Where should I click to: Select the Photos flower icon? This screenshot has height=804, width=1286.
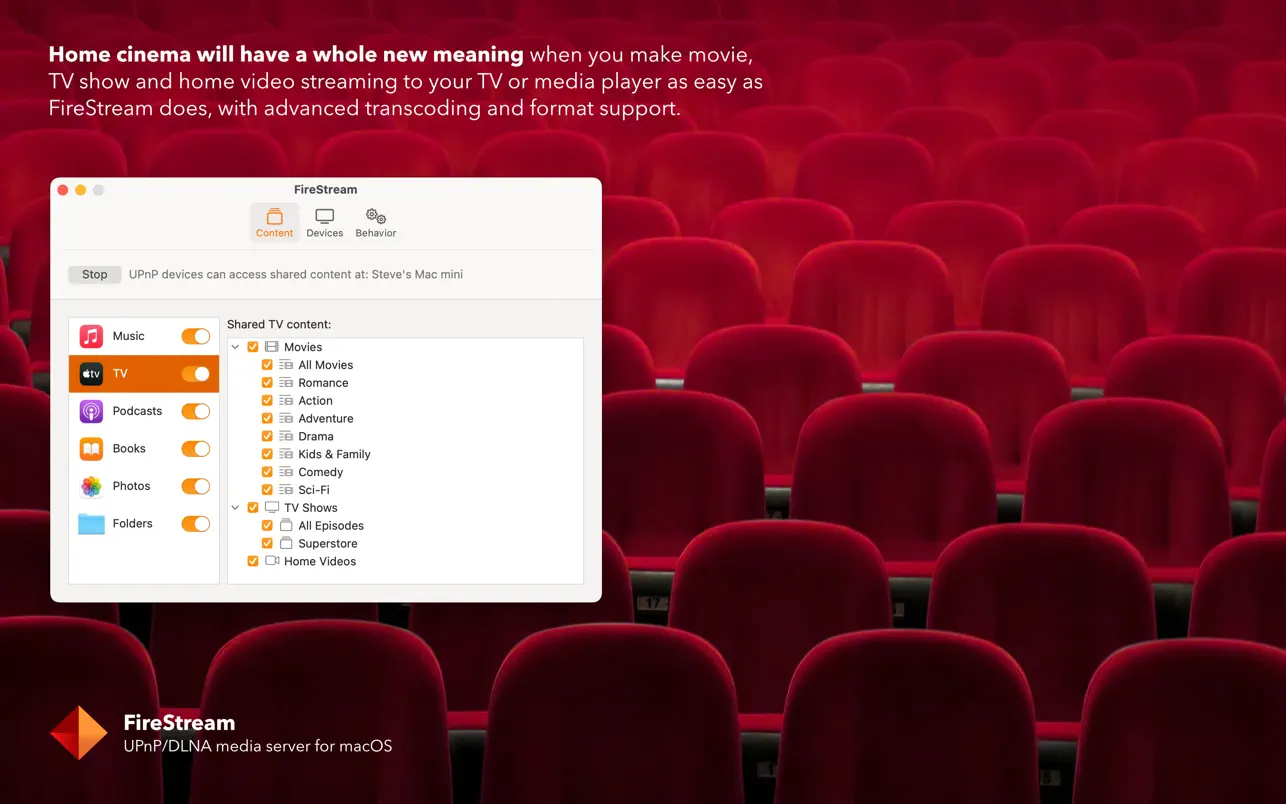(x=91, y=486)
